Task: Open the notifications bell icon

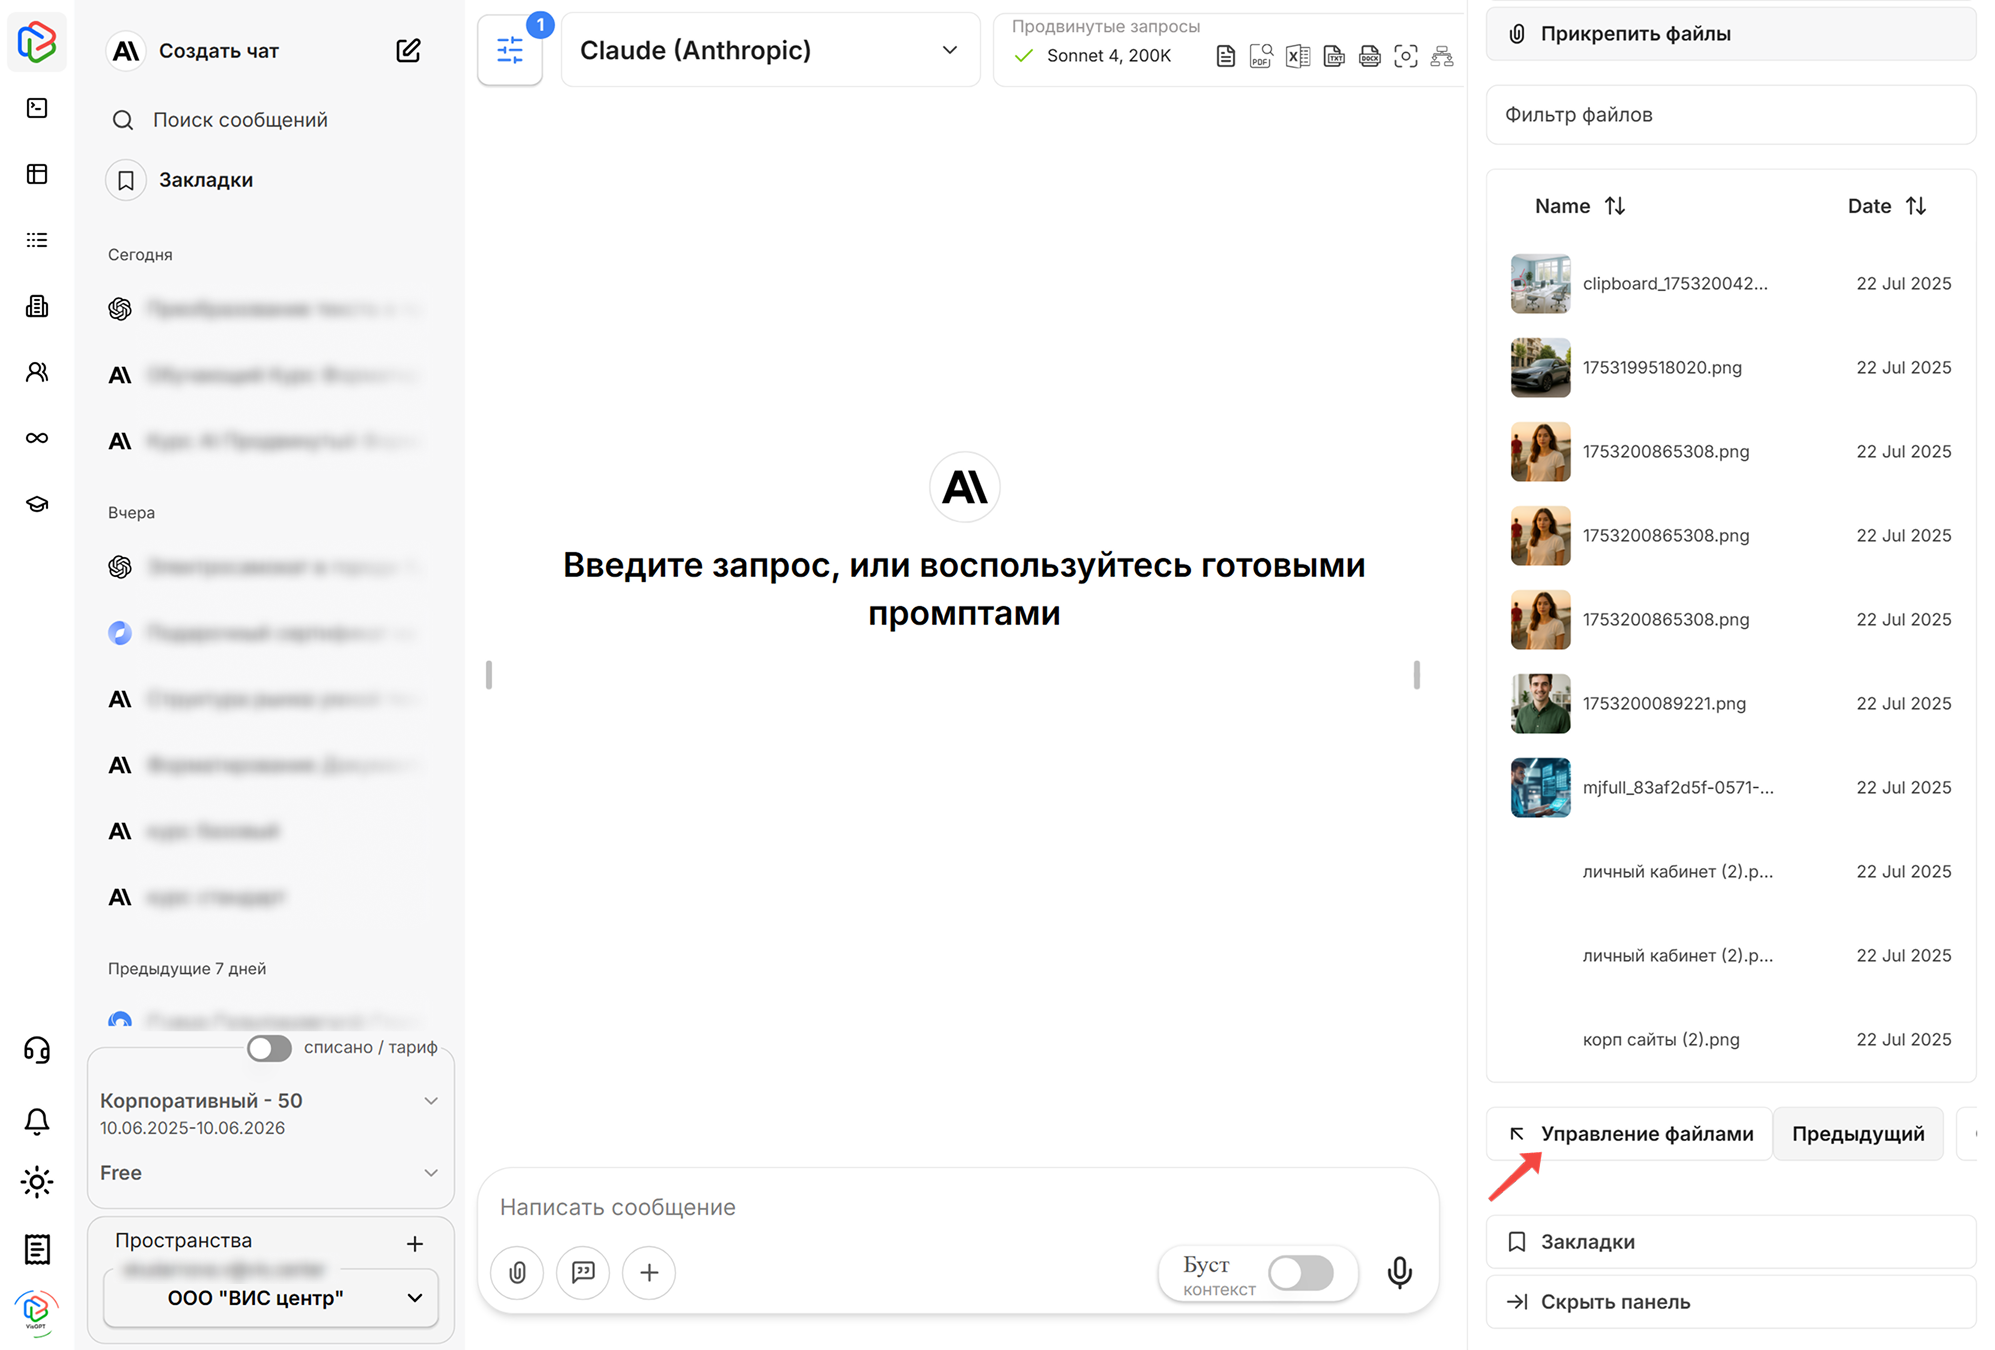Action: [37, 1121]
